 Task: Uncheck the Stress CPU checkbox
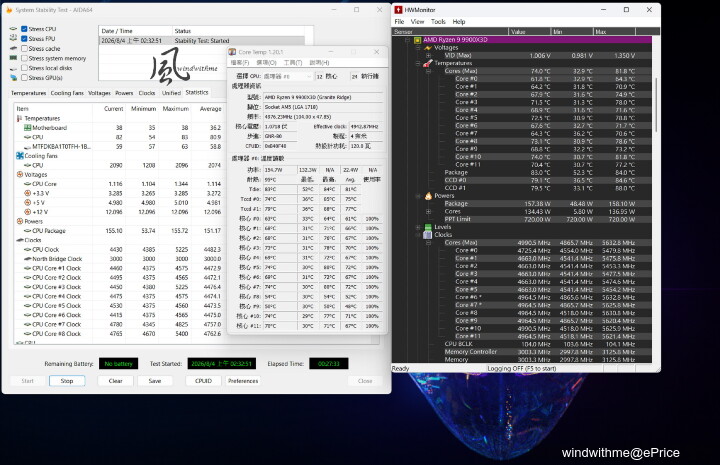click(24, 29)
